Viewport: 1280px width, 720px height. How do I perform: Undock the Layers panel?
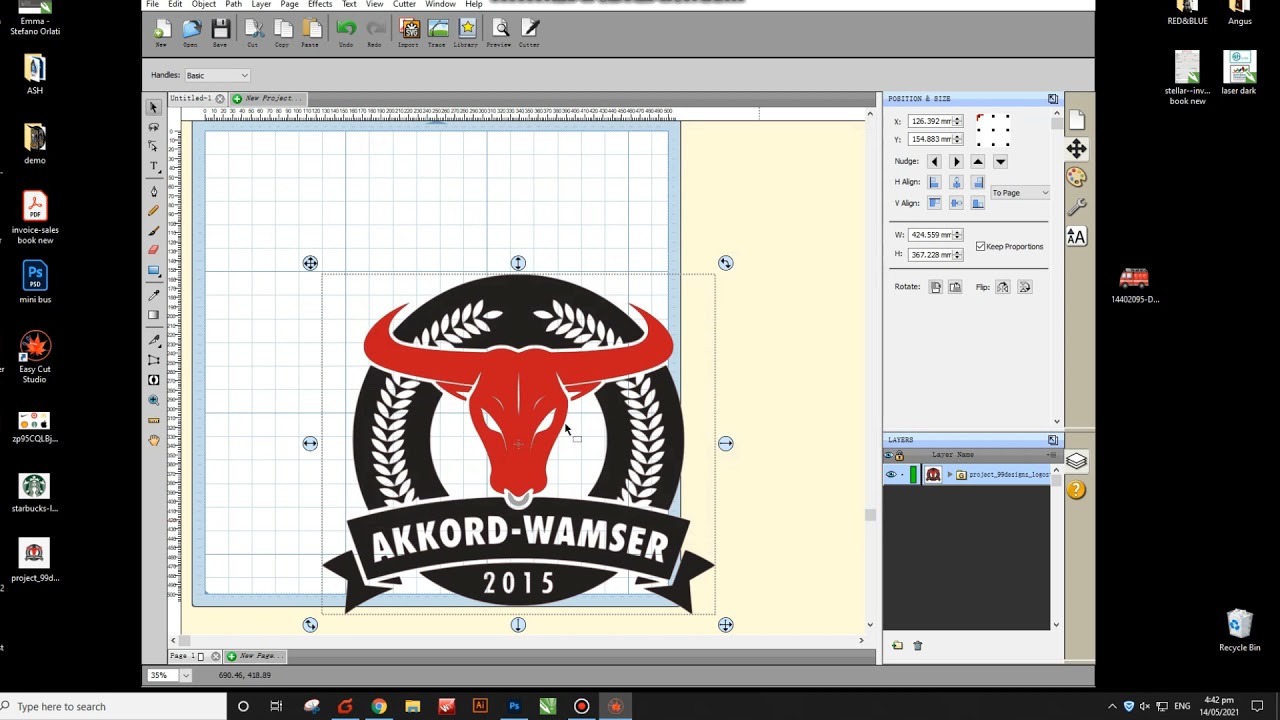pyautogui.click(x=1053, y=440)
